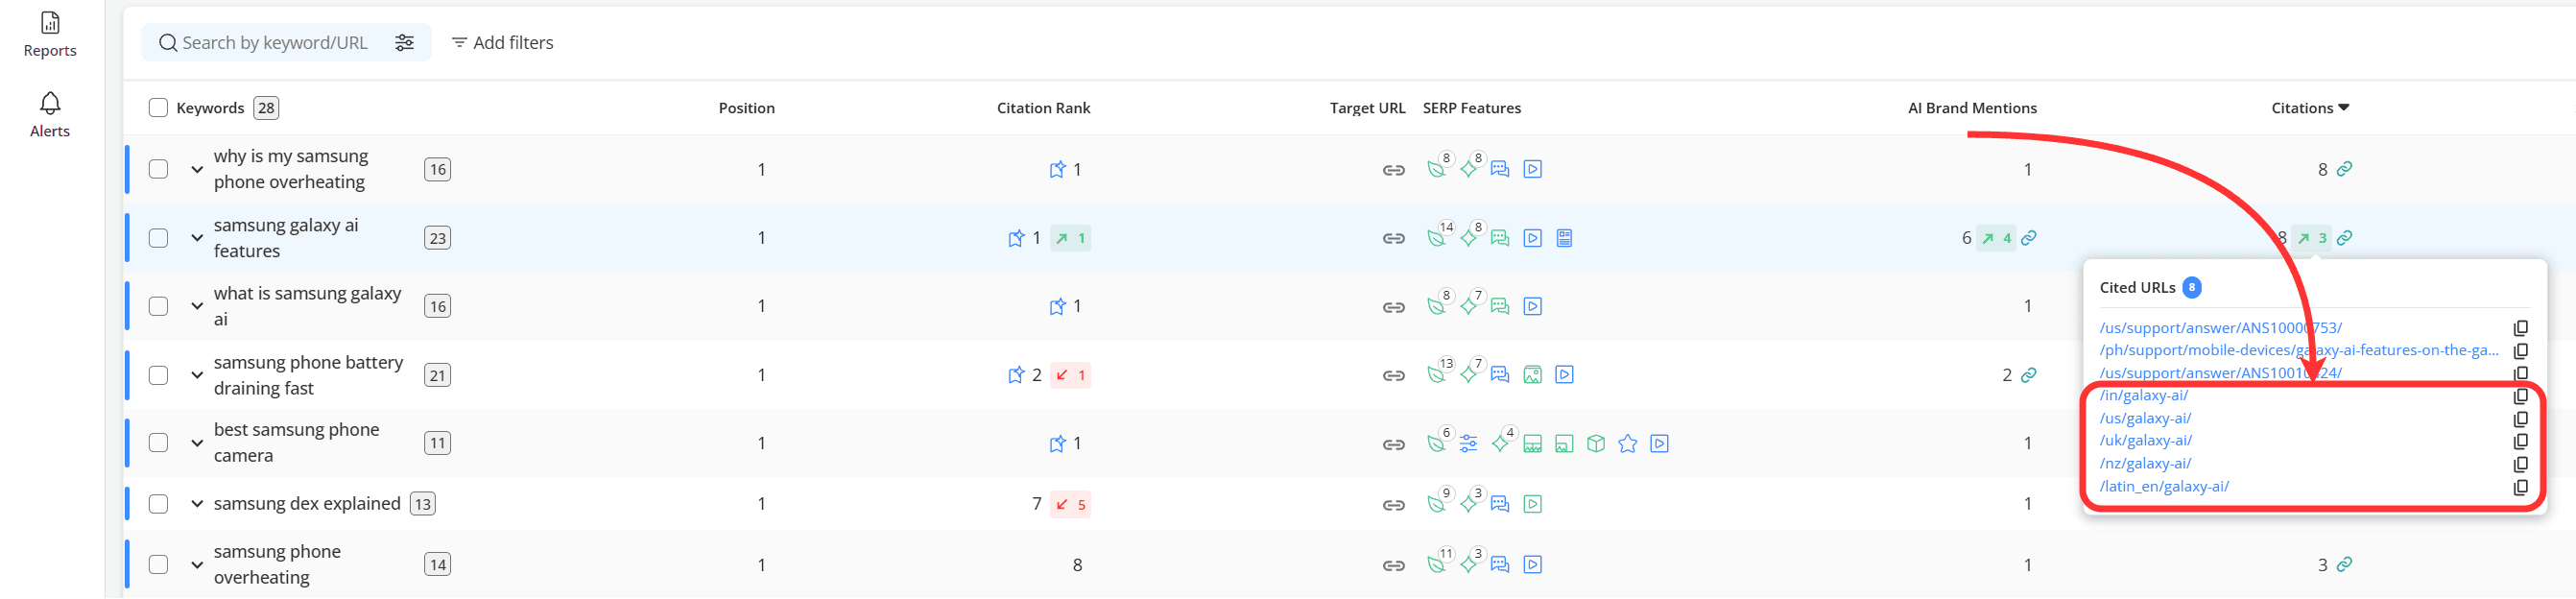Click video SERP feature icon in 'why is my samsung phone overheating' row
Image resolution: width=2576 pixels, height=599 pixels.
[x=1532, y=169]
